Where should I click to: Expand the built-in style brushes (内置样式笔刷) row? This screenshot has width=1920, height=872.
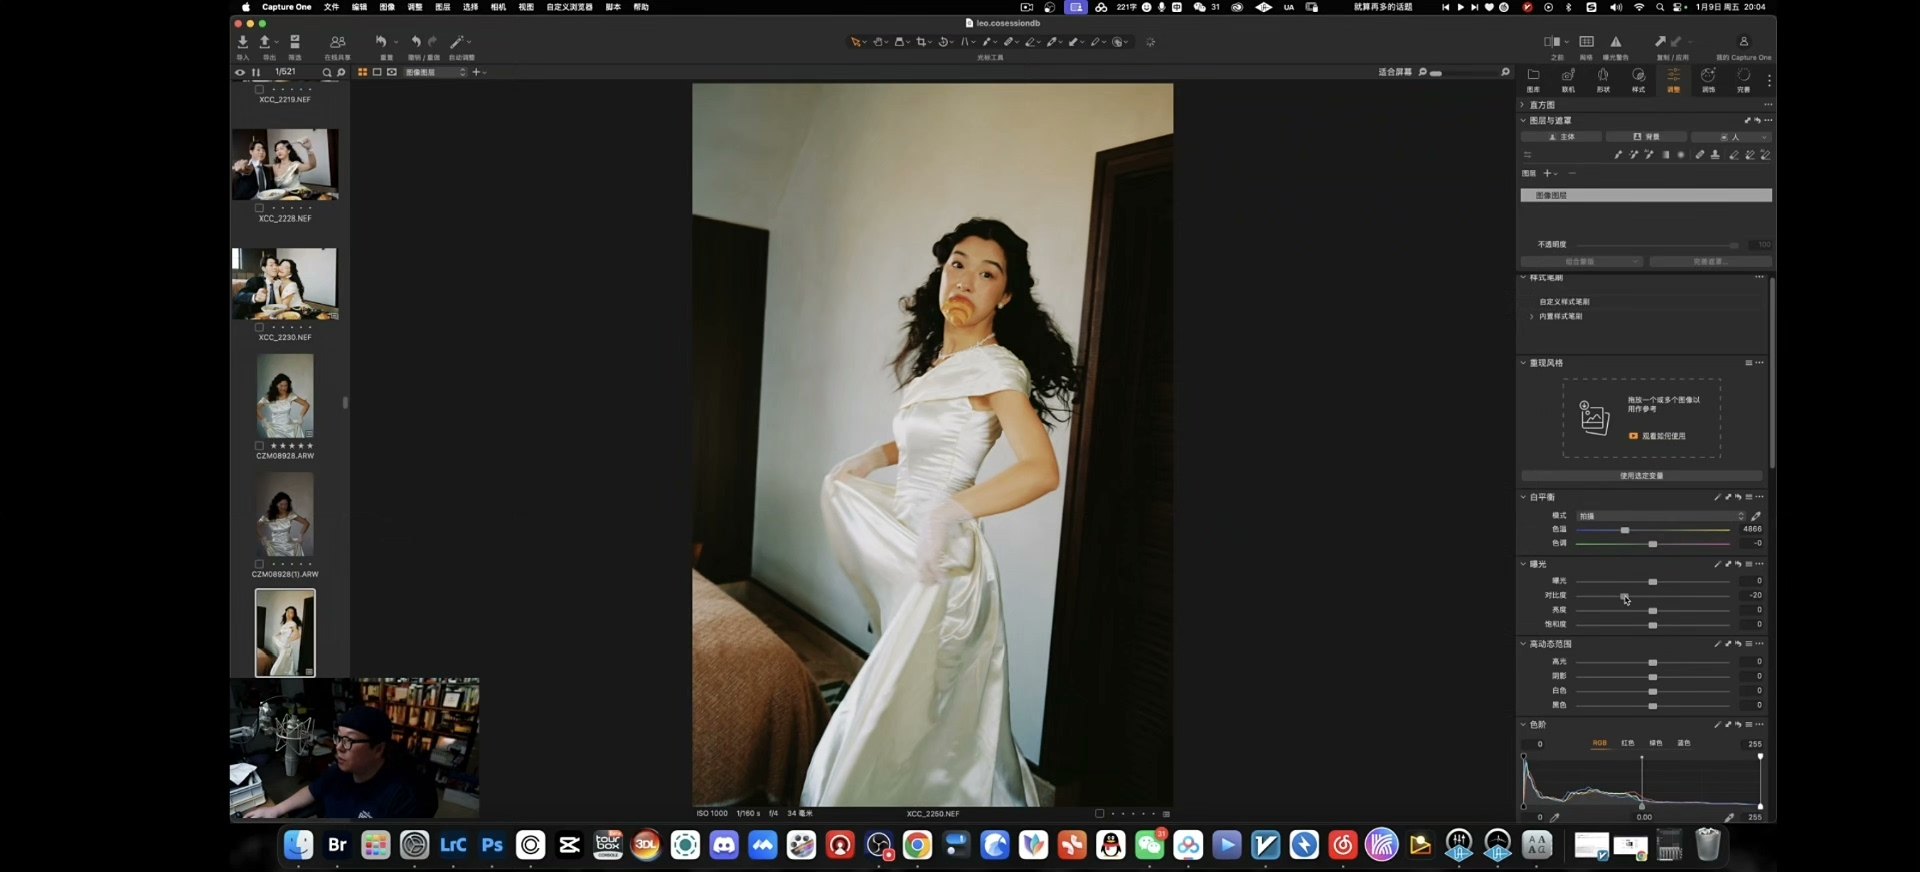[1532, 317]
